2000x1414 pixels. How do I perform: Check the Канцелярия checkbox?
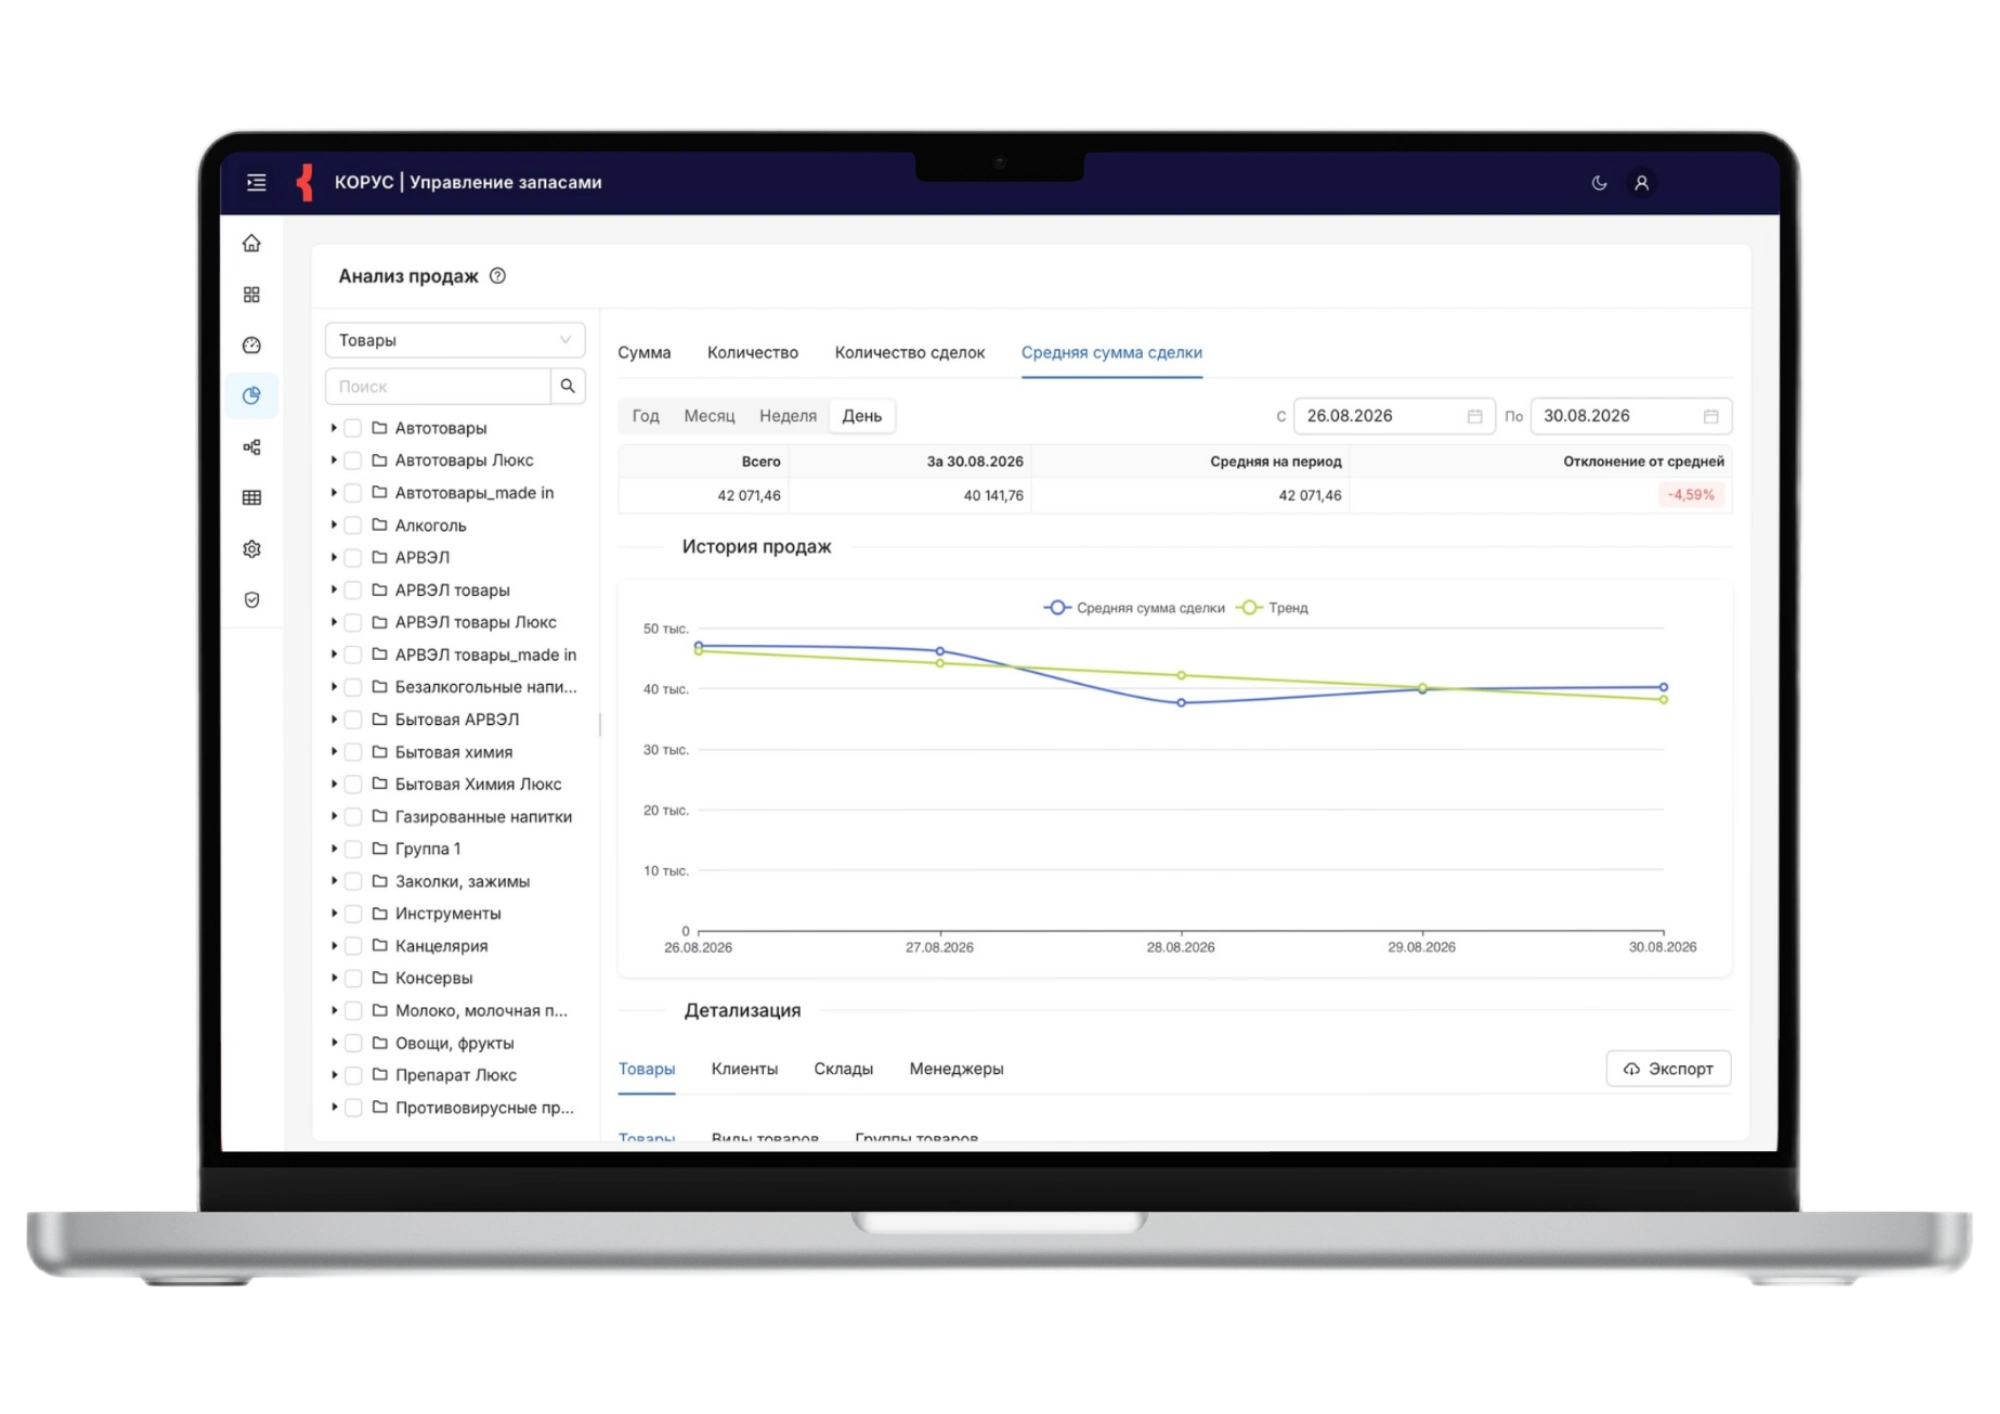[x=353, y=946]
